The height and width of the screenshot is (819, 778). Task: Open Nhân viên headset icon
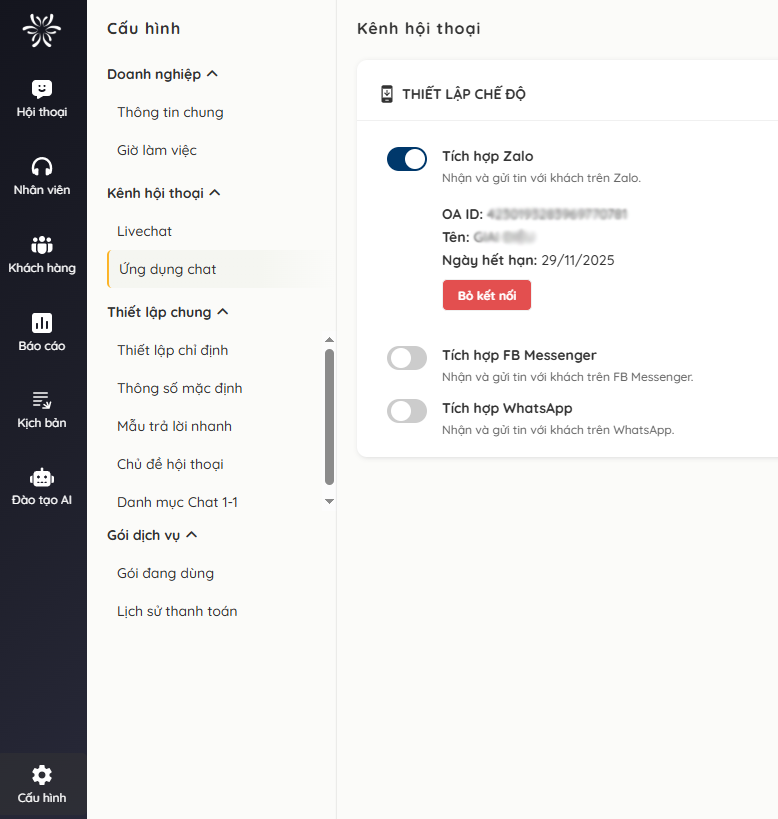[x=42, y=167]
